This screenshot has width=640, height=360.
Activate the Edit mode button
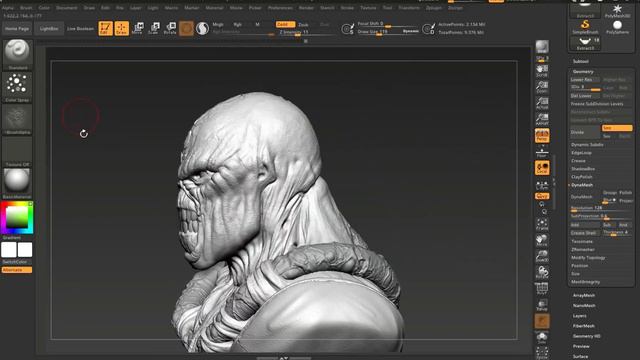click(x=105, y=28)
